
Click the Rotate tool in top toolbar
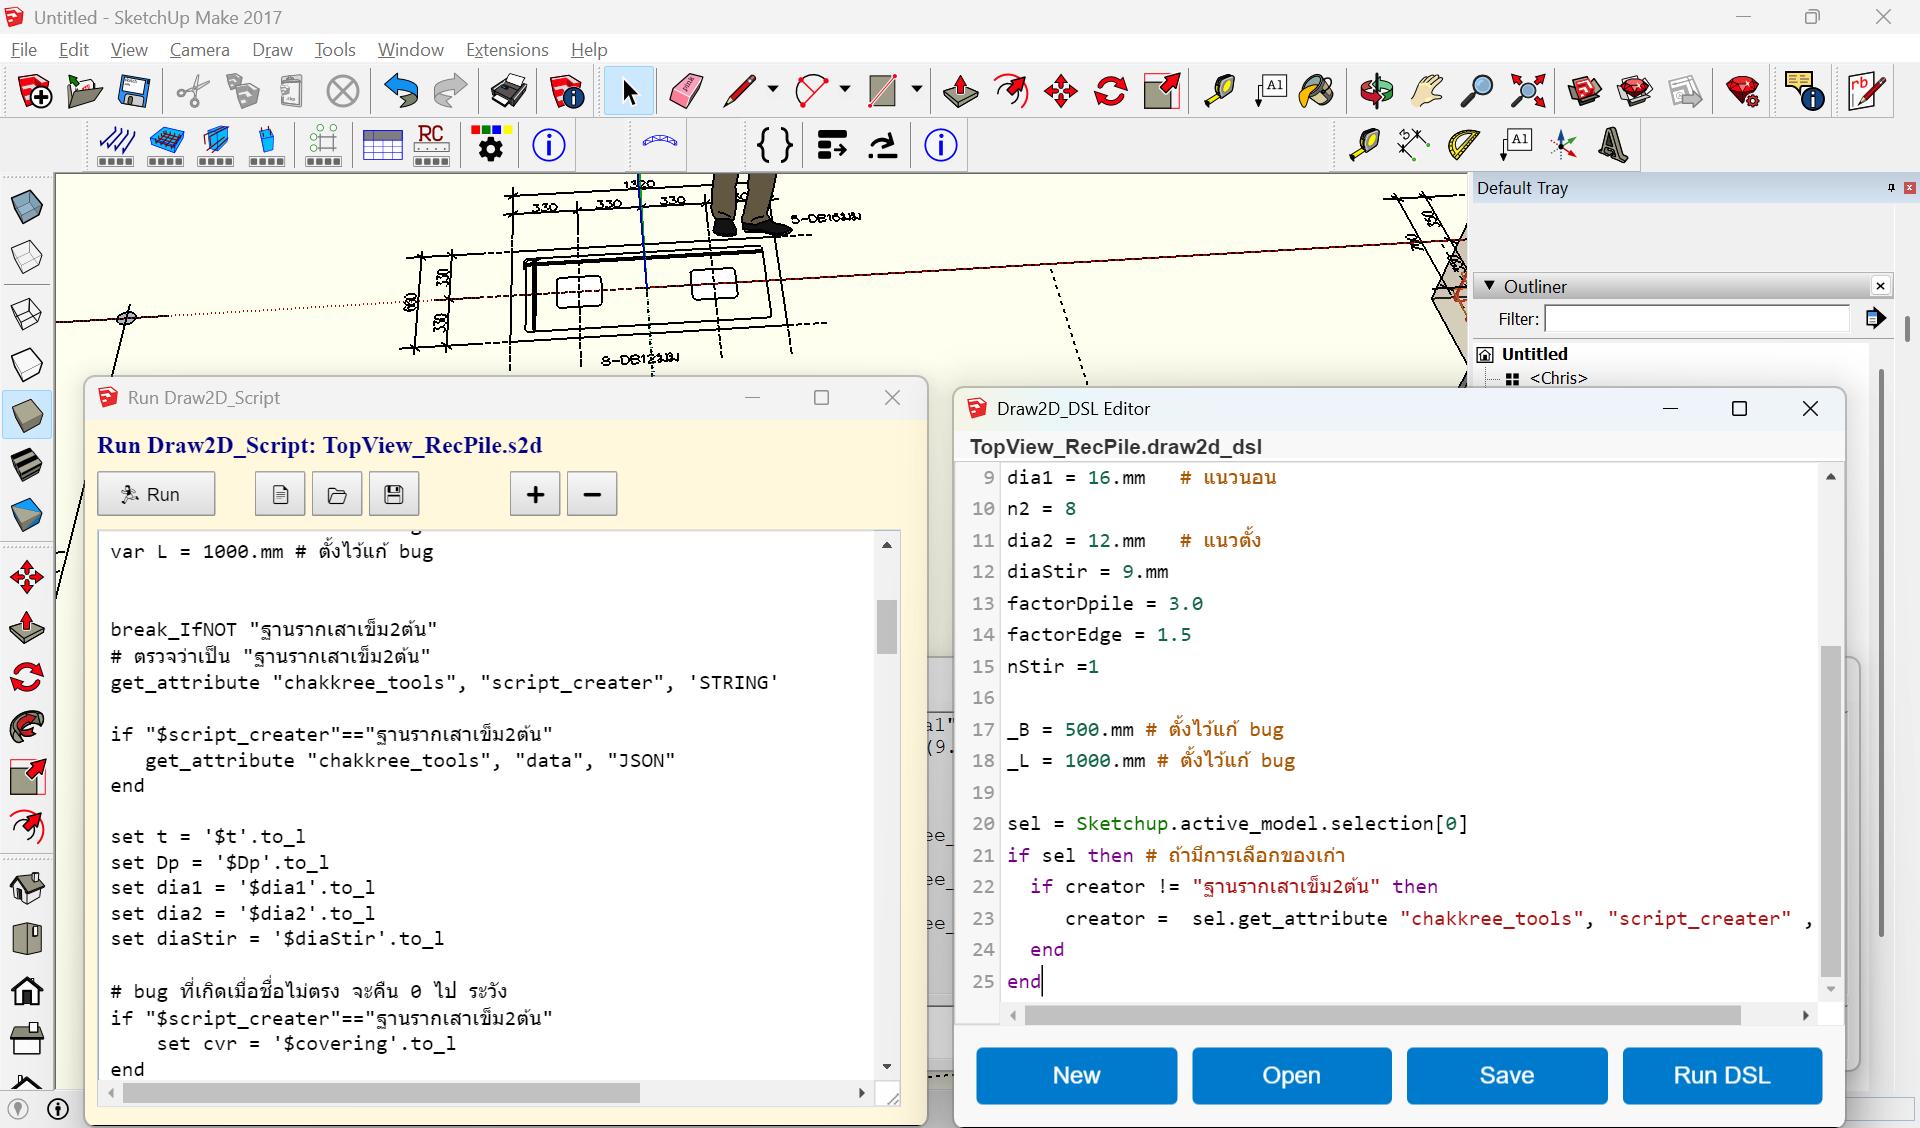[1110, 92]
